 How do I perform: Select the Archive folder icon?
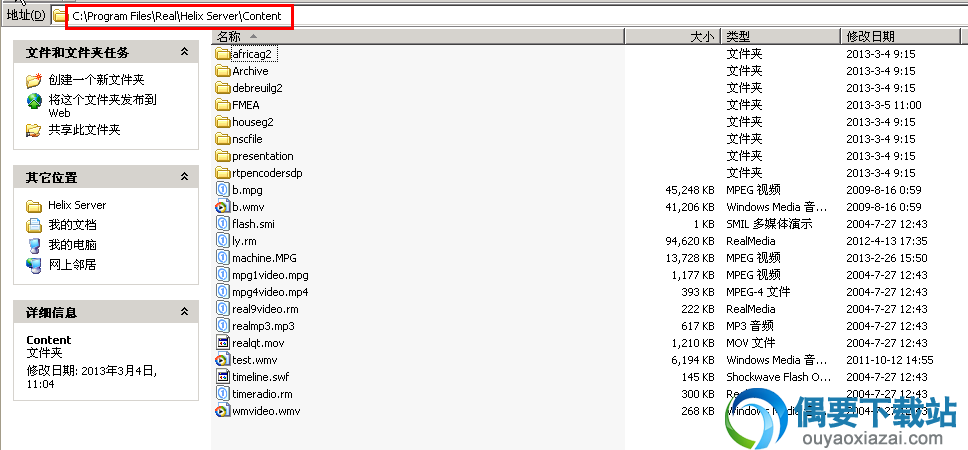[222, 71]
